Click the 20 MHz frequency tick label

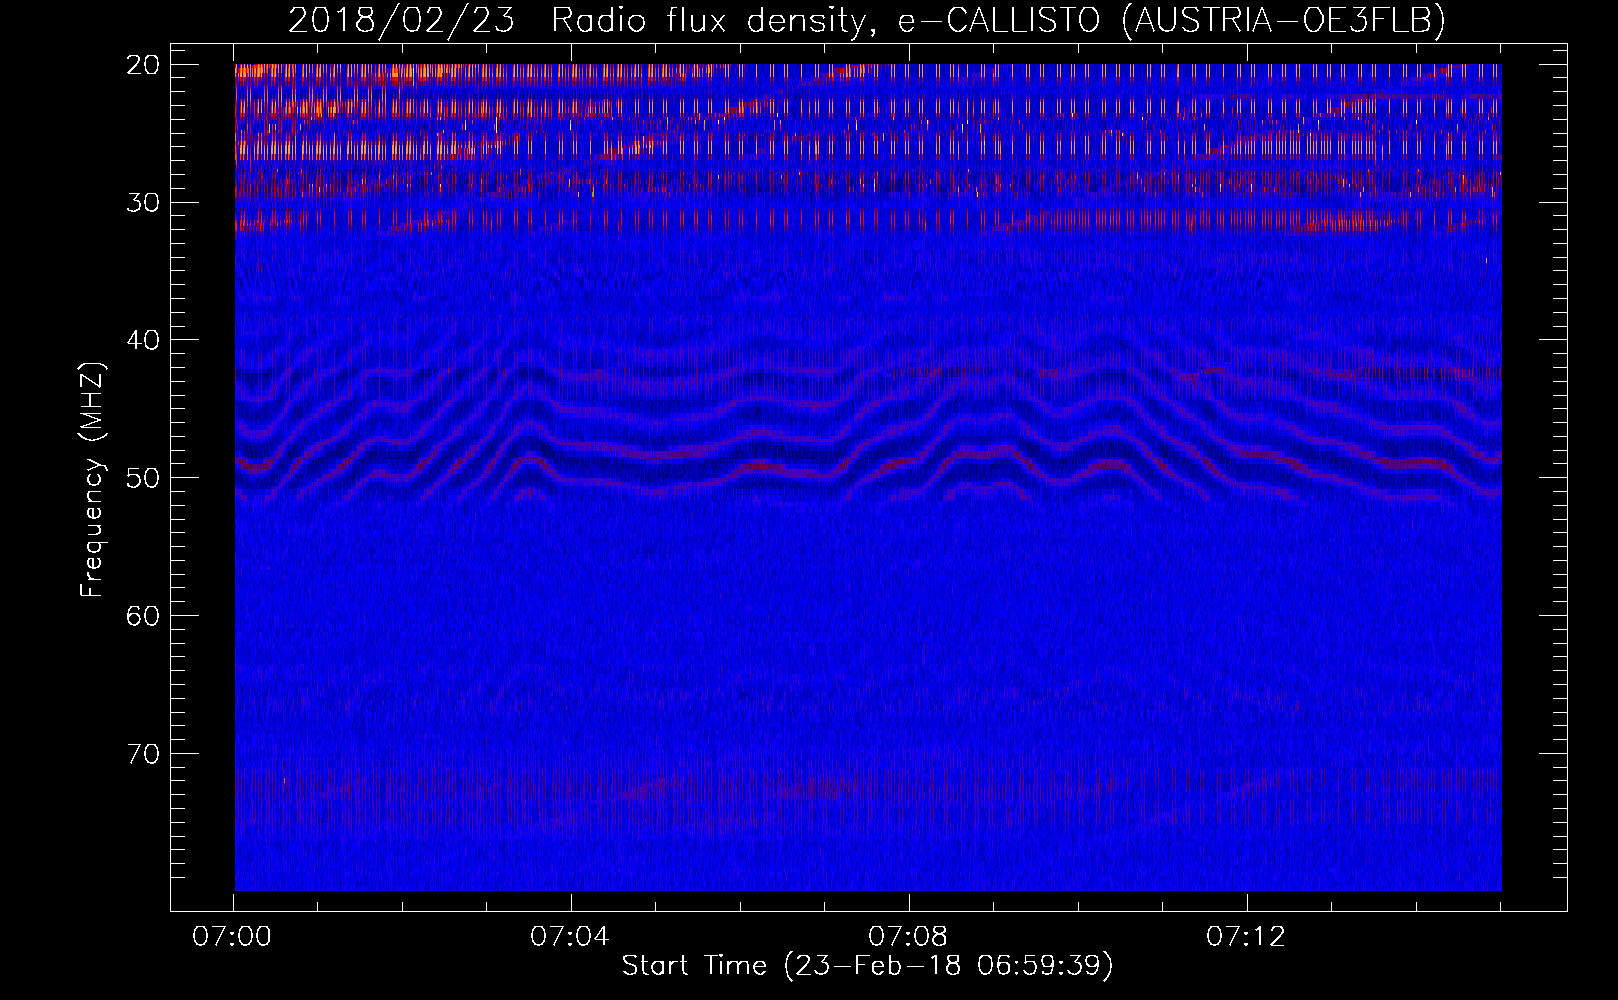click(144, 65)
